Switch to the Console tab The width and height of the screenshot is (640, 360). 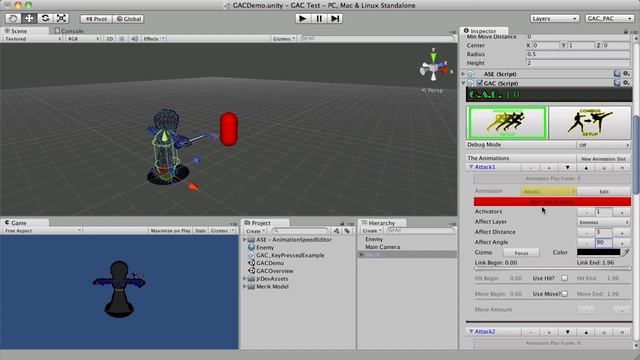[x=69, y=31]
